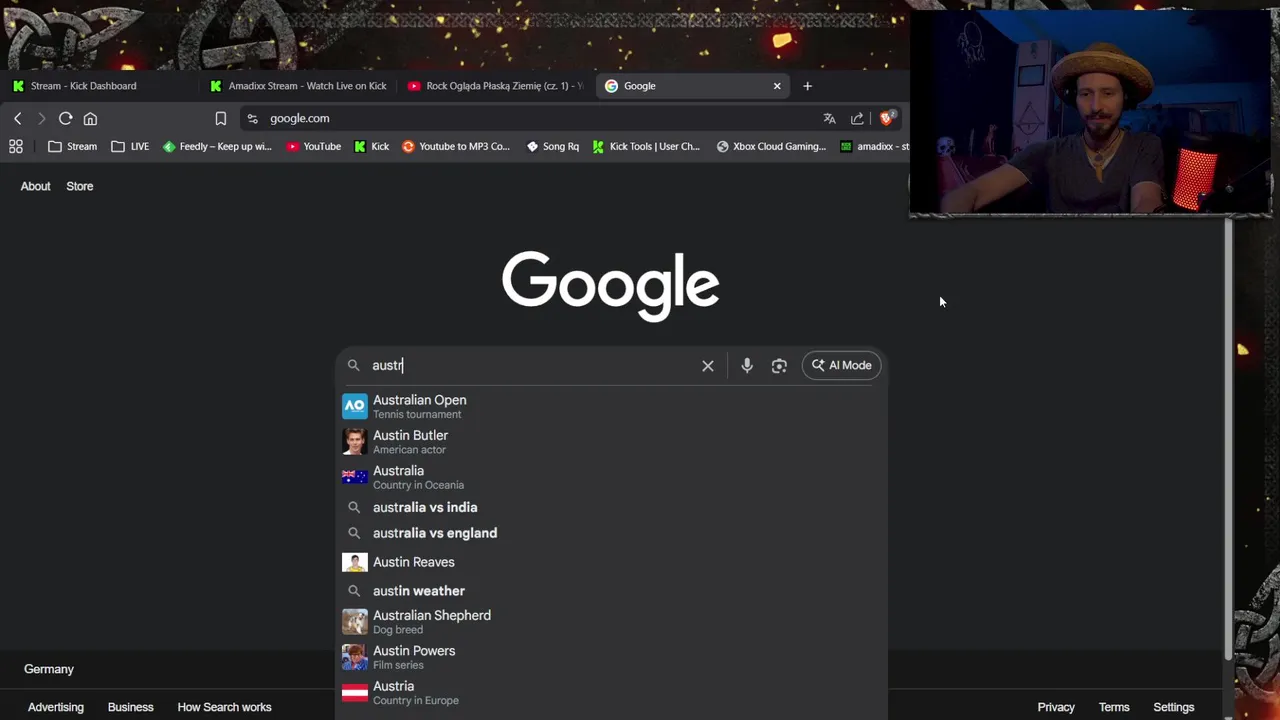
Task: Open the Advertising footer link
Action: coord(56,707)
